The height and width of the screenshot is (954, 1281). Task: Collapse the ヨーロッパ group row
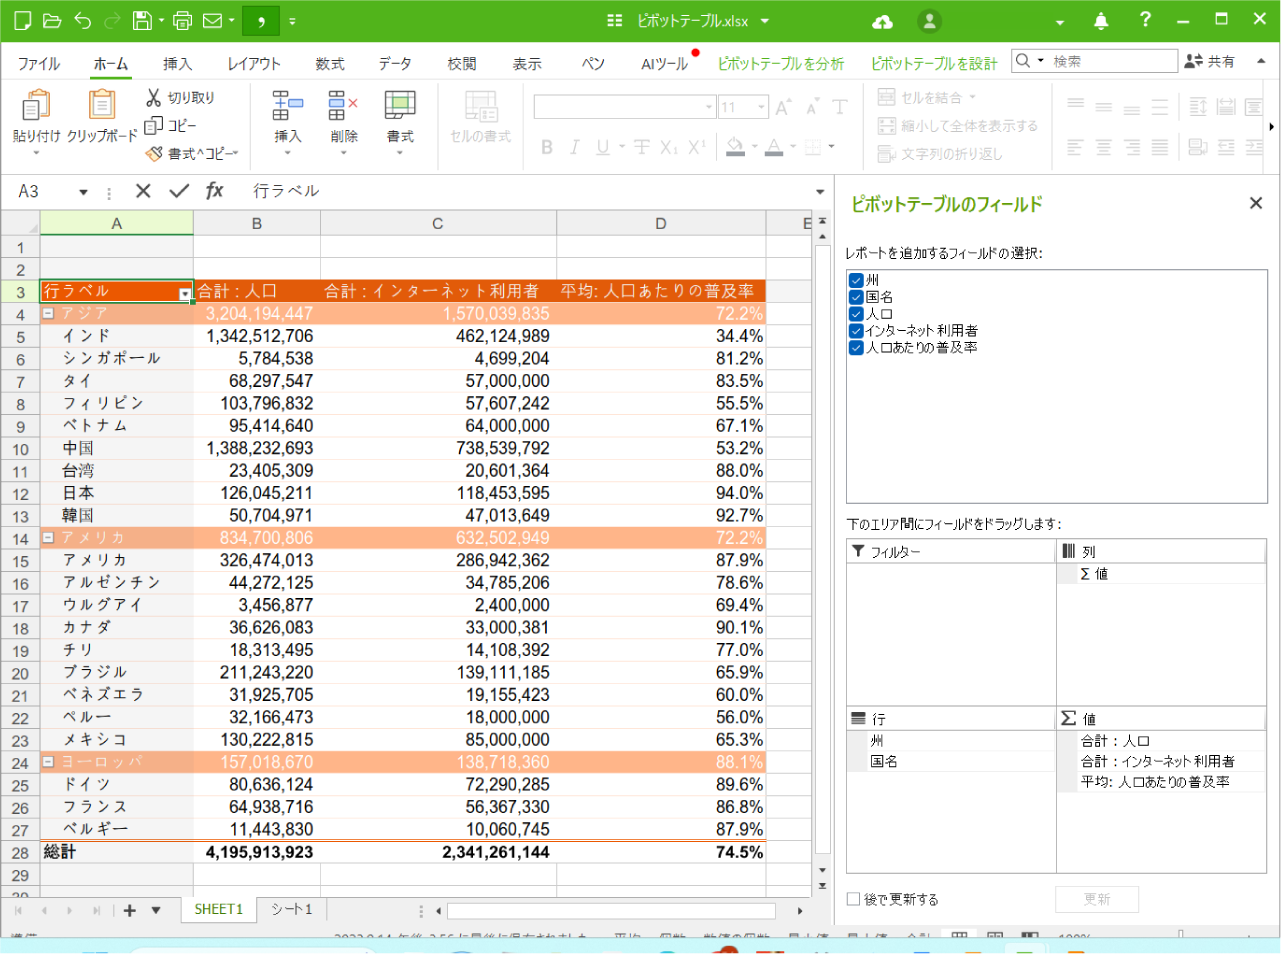click(48, 762)
